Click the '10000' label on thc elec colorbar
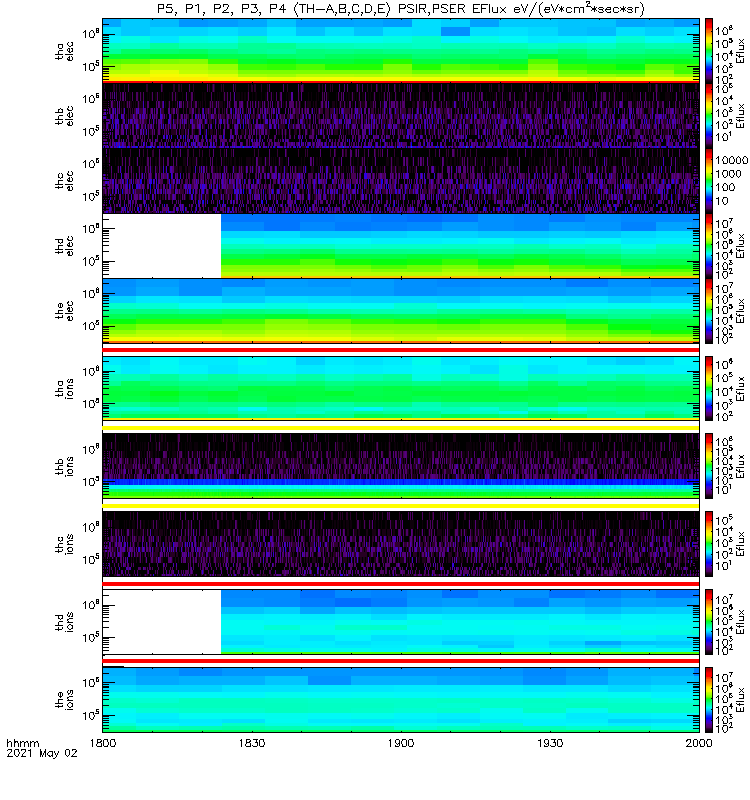The width and height of the screenshot is (750, 800). pyautogui.click(x=731, y=160)
